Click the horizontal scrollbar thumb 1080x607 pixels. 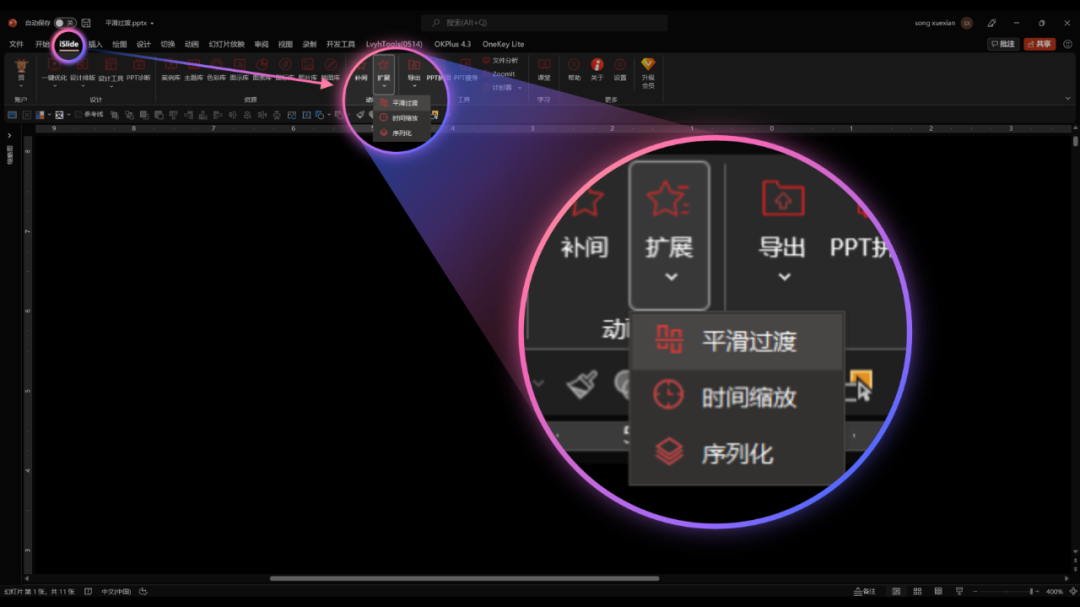(464, 578)
